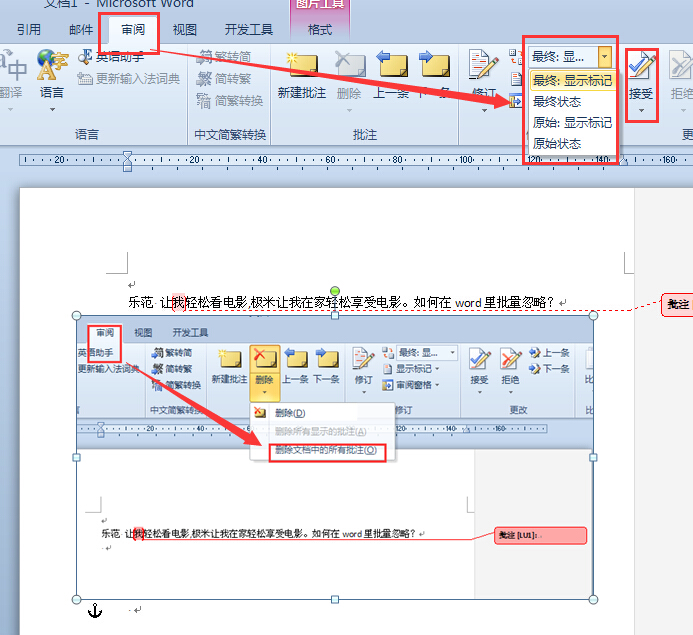Click the picture's bottom-middle sizing handle

[x=335, y=600]
